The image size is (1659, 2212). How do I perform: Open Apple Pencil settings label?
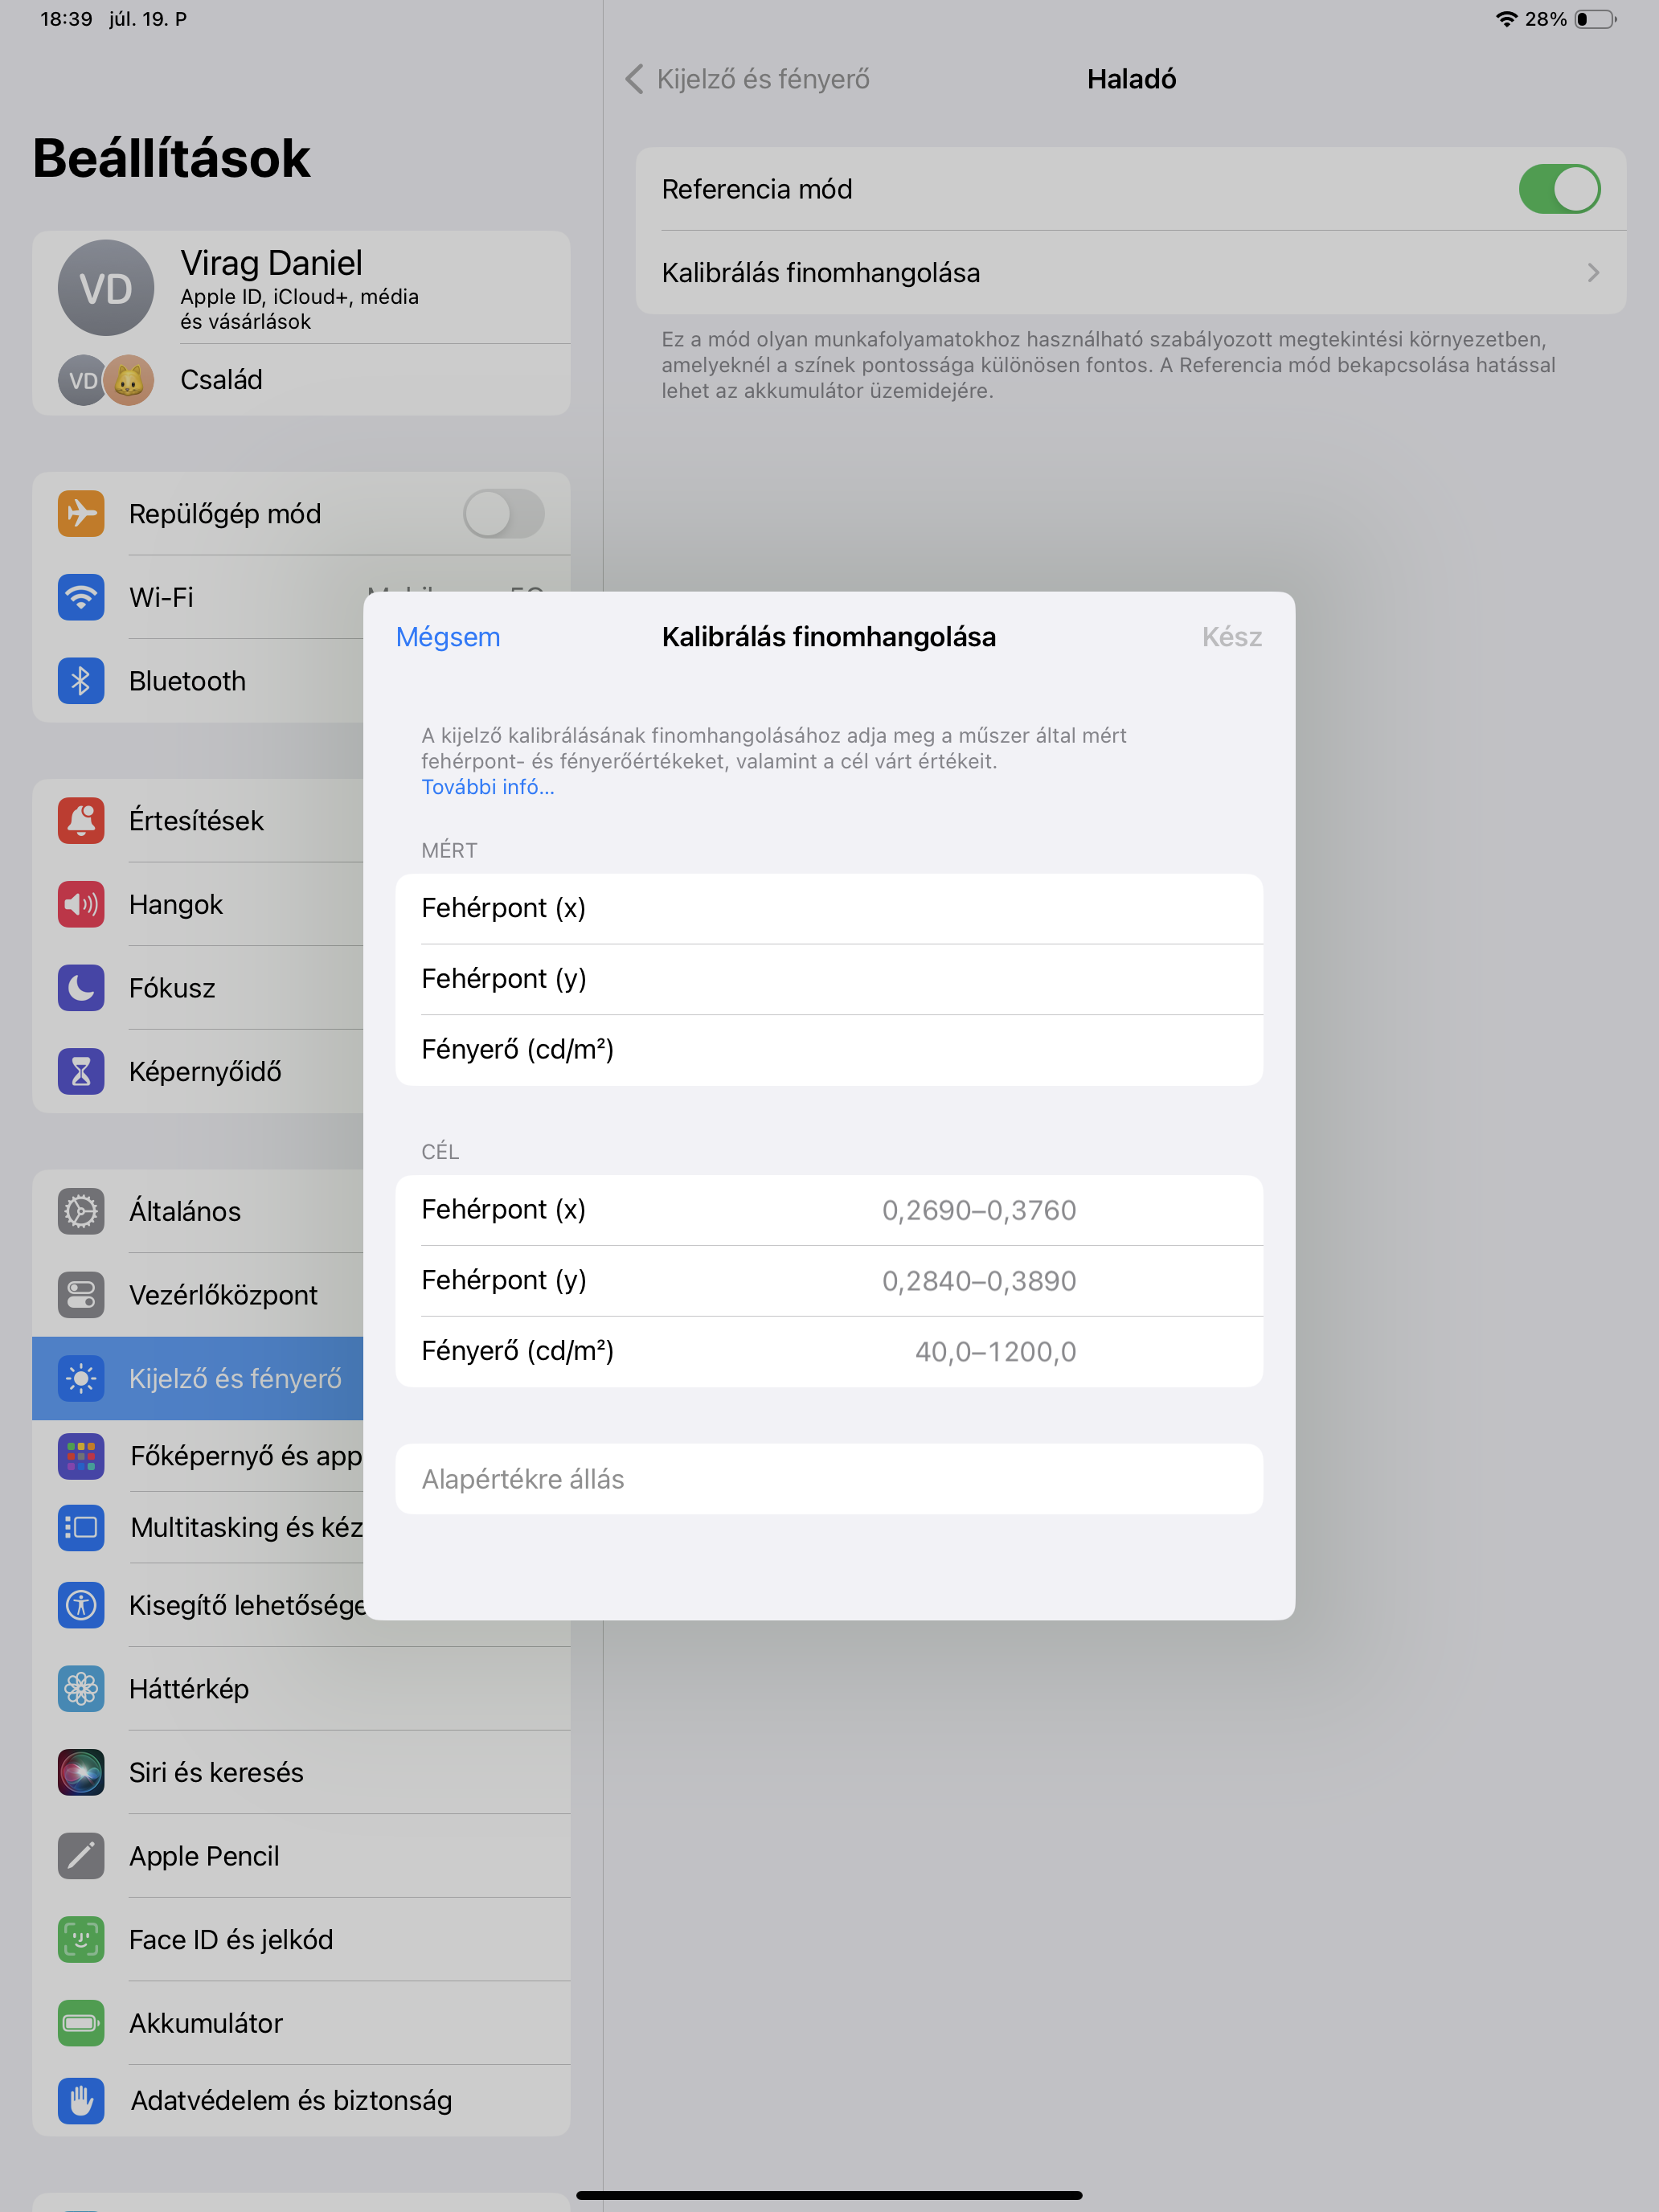204,1856
